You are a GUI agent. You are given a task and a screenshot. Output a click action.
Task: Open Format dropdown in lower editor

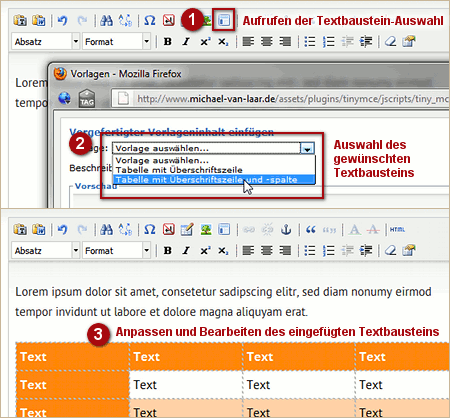click(116, 250)
